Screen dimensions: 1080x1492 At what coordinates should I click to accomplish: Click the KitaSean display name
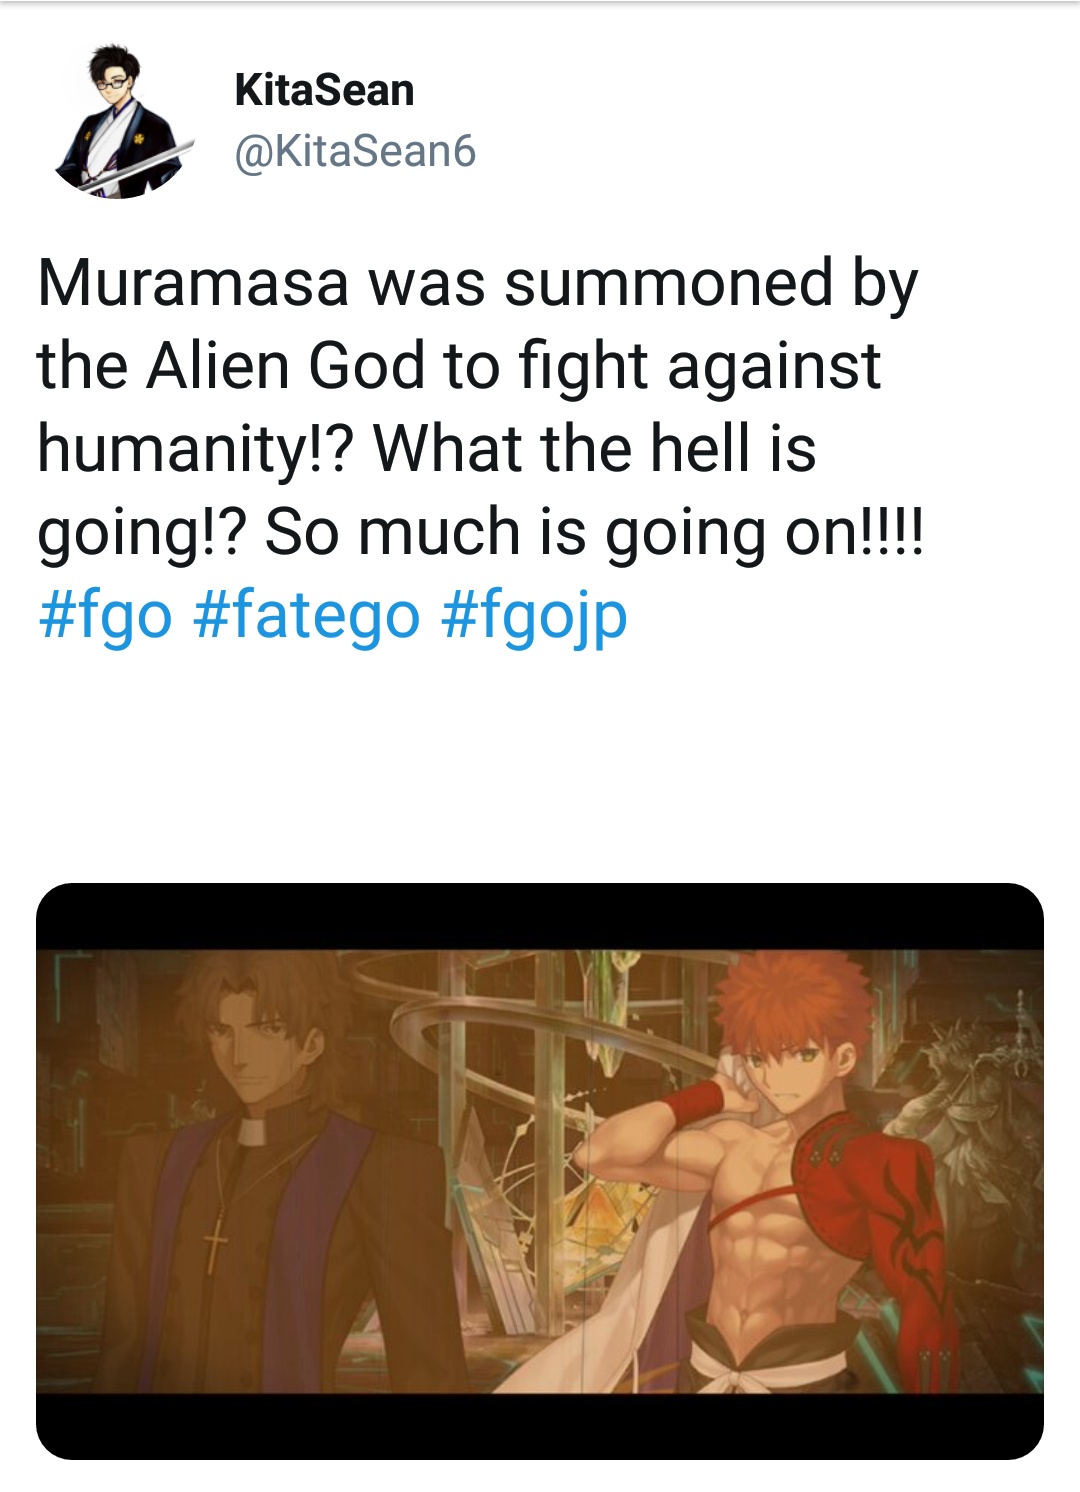coord(324,90)
